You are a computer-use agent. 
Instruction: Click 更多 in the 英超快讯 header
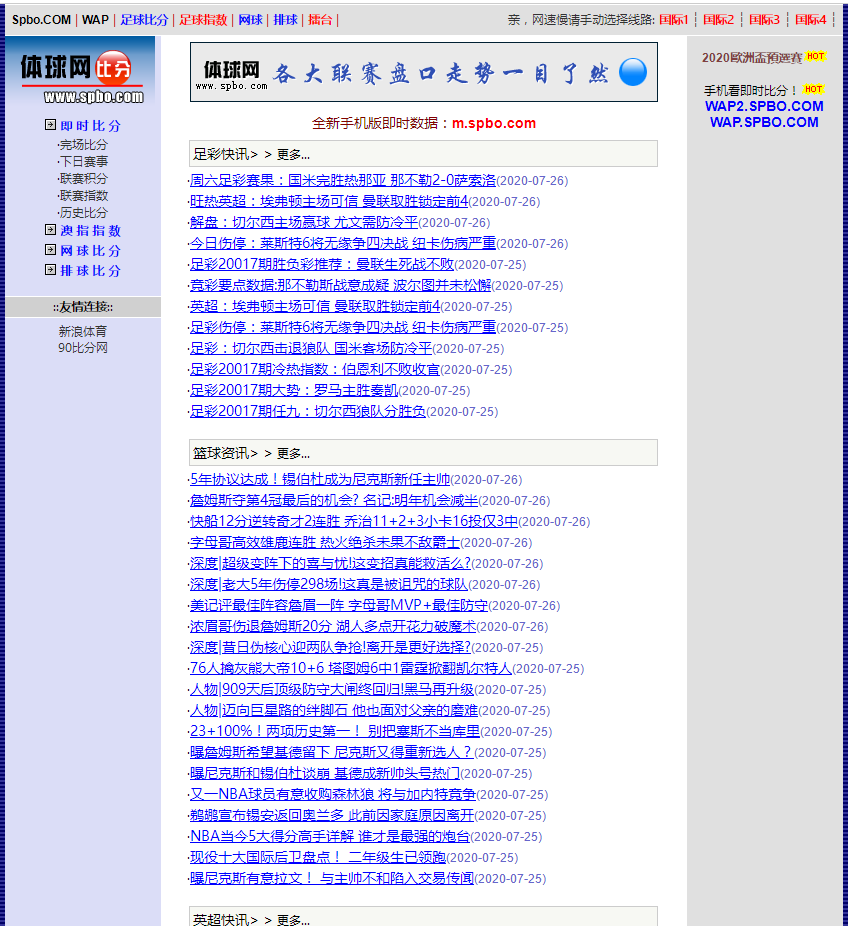(x=293, y=920)
